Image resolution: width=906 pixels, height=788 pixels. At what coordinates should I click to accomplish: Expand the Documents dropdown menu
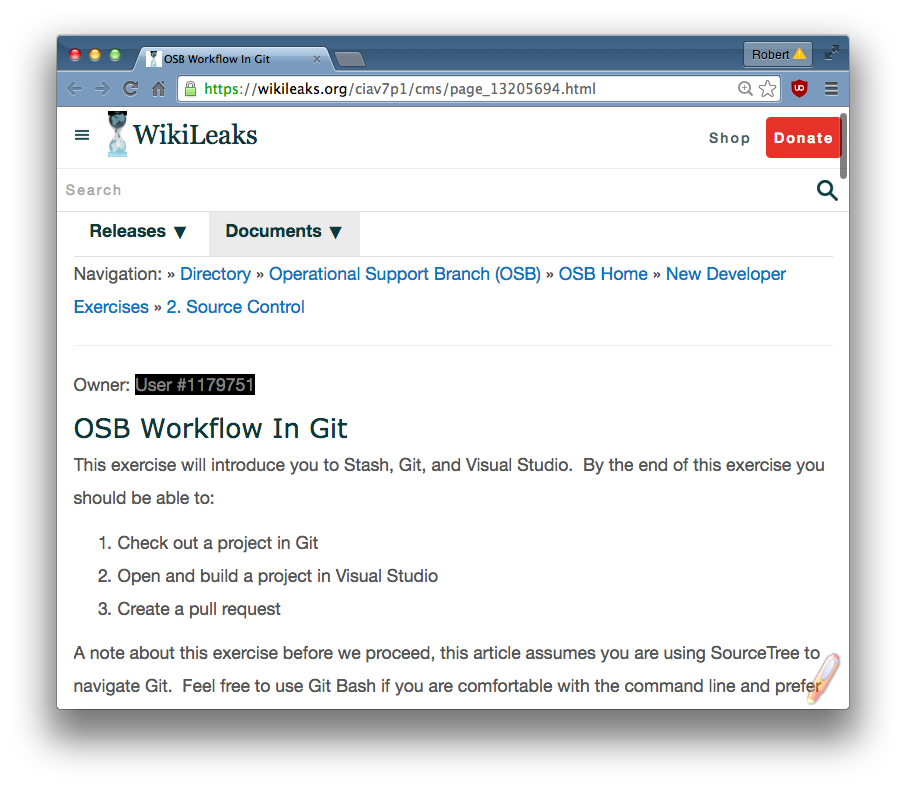284,231
